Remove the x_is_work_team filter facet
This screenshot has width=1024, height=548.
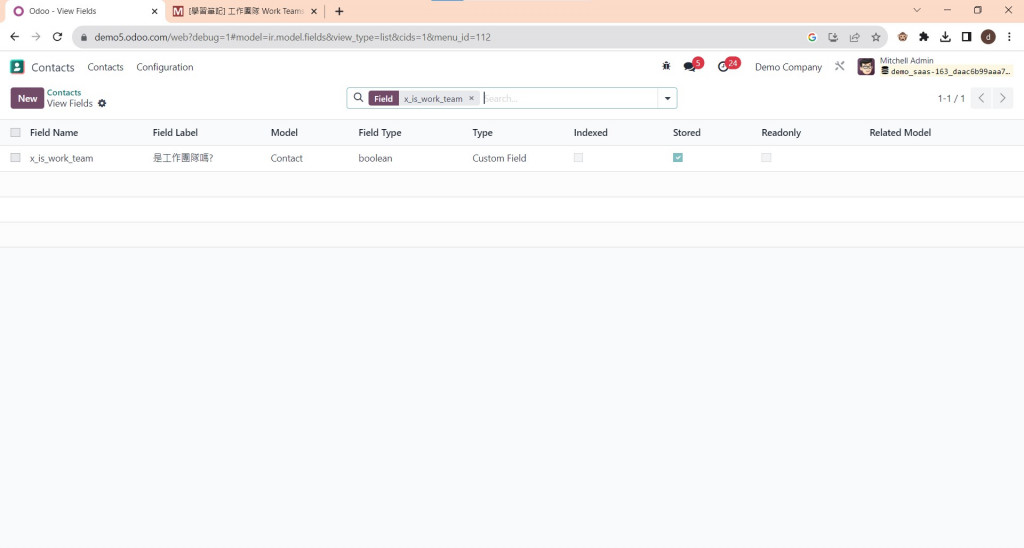click(472, 98)
